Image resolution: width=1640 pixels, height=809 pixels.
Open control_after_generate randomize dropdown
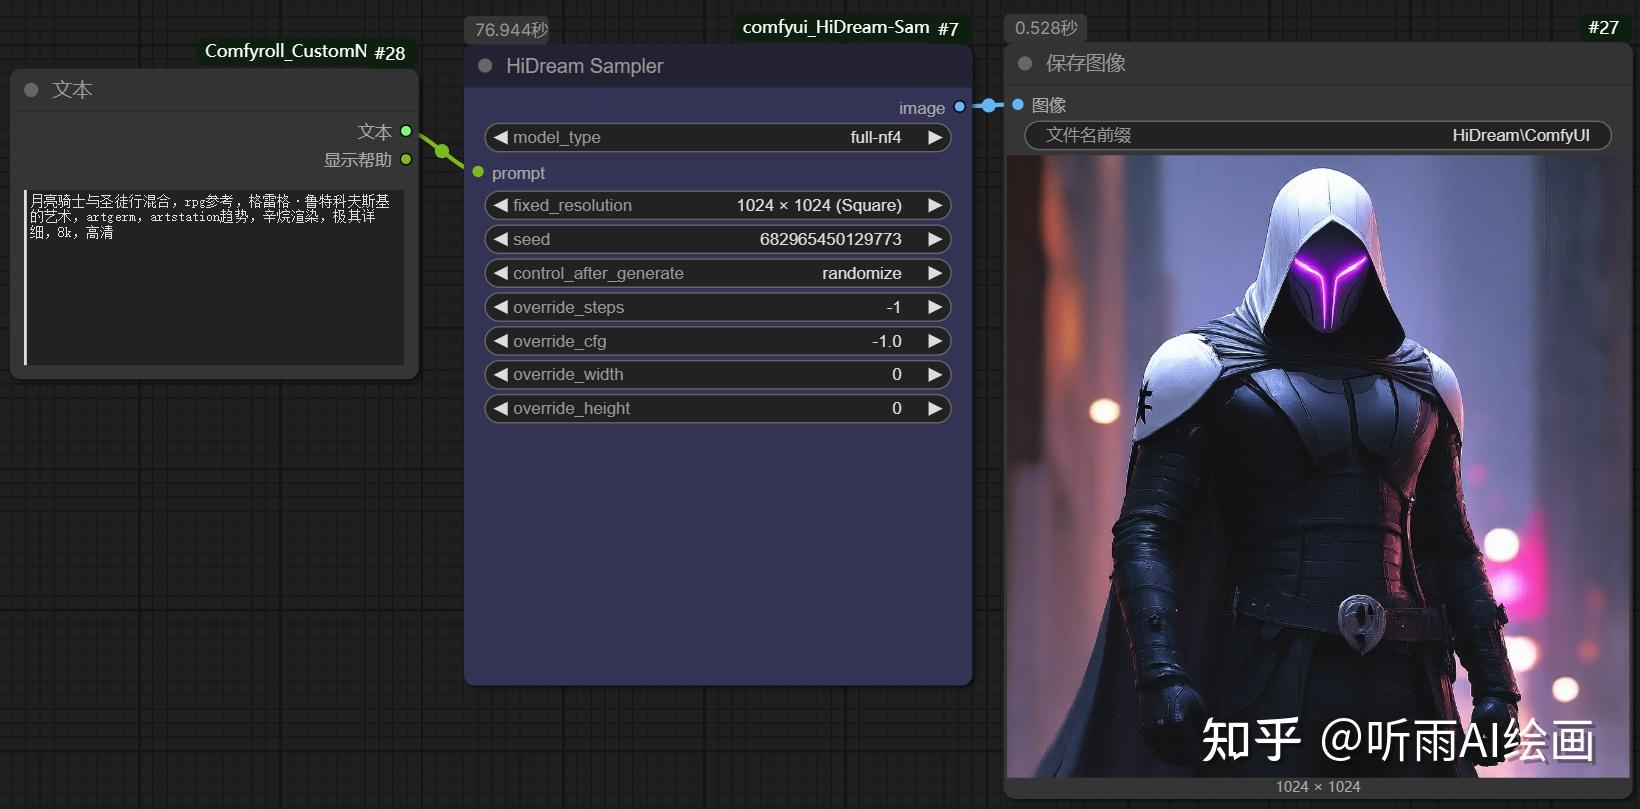pyautogui.click(x=861, y=273)
